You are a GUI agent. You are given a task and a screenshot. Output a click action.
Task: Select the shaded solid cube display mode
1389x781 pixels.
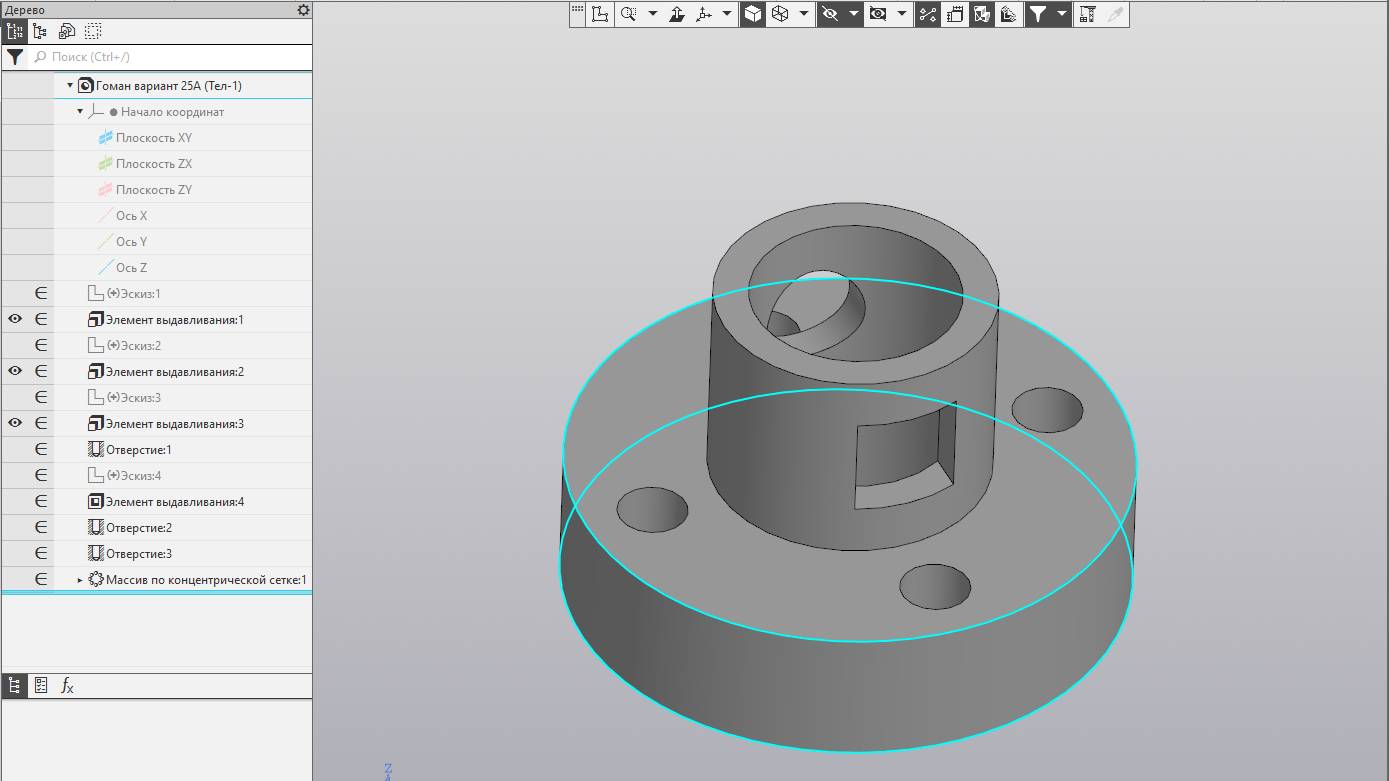coord(752,14)
